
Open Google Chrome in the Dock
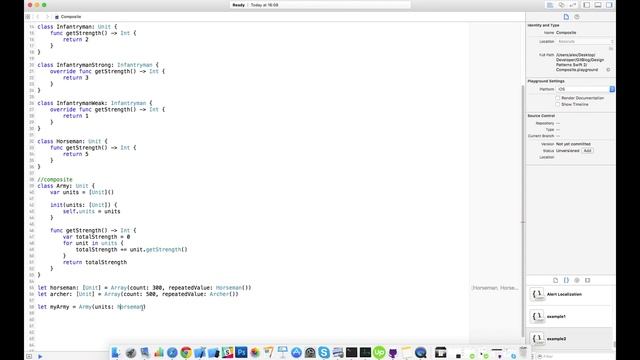pos(186,352)
